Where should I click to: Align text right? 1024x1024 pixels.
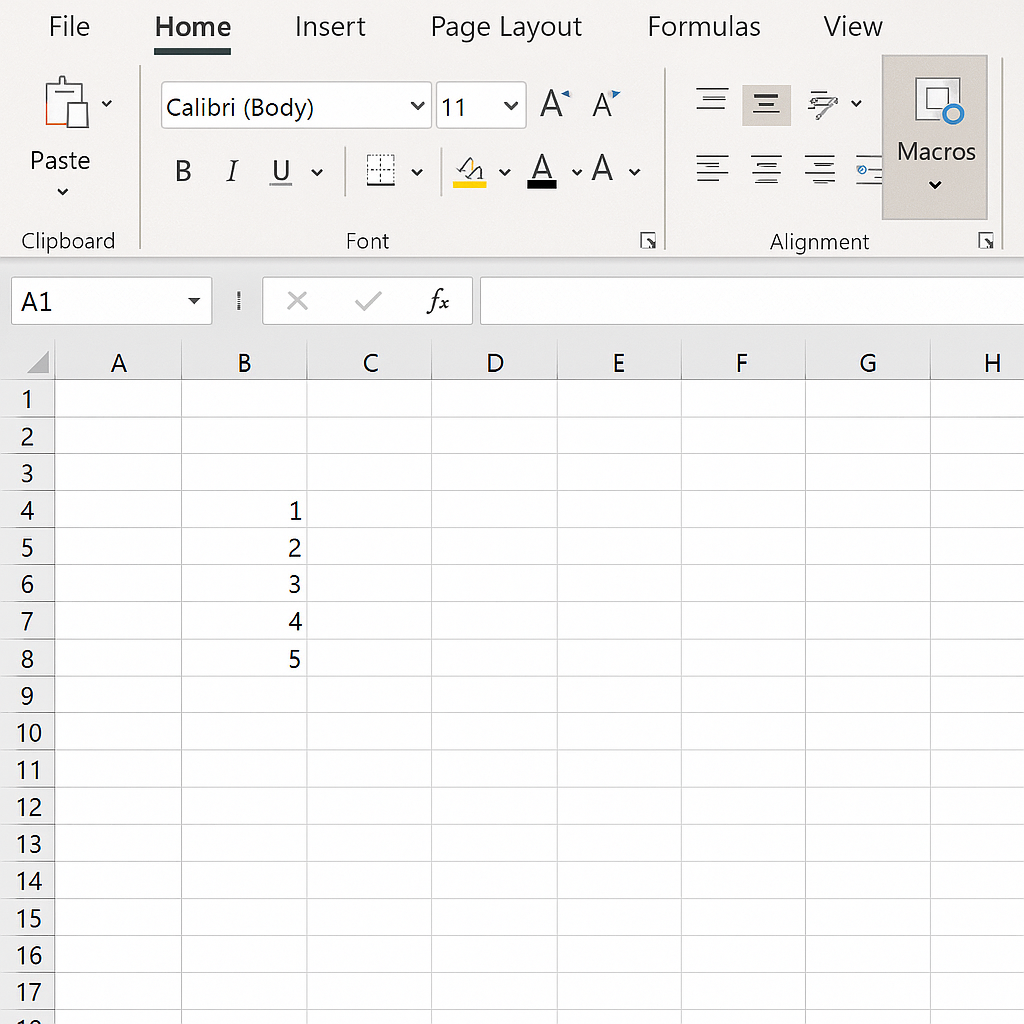click(820, 168)
